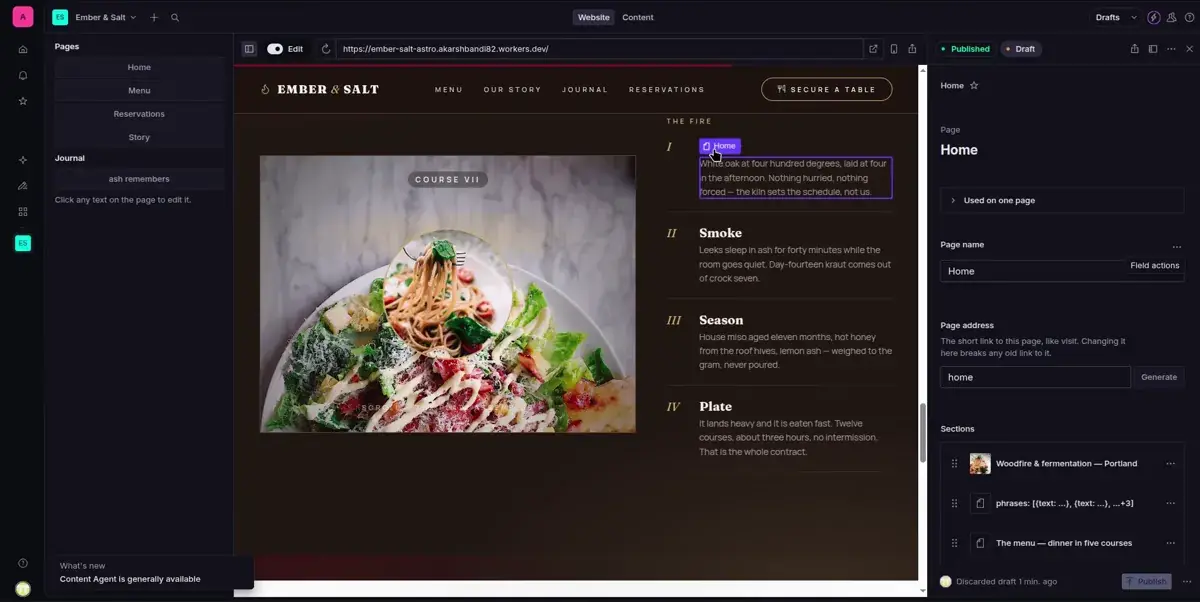Click the pencil edit icon in left sidebar
Viewport: 1200px width, 602px height.
[x=23, y=186]
